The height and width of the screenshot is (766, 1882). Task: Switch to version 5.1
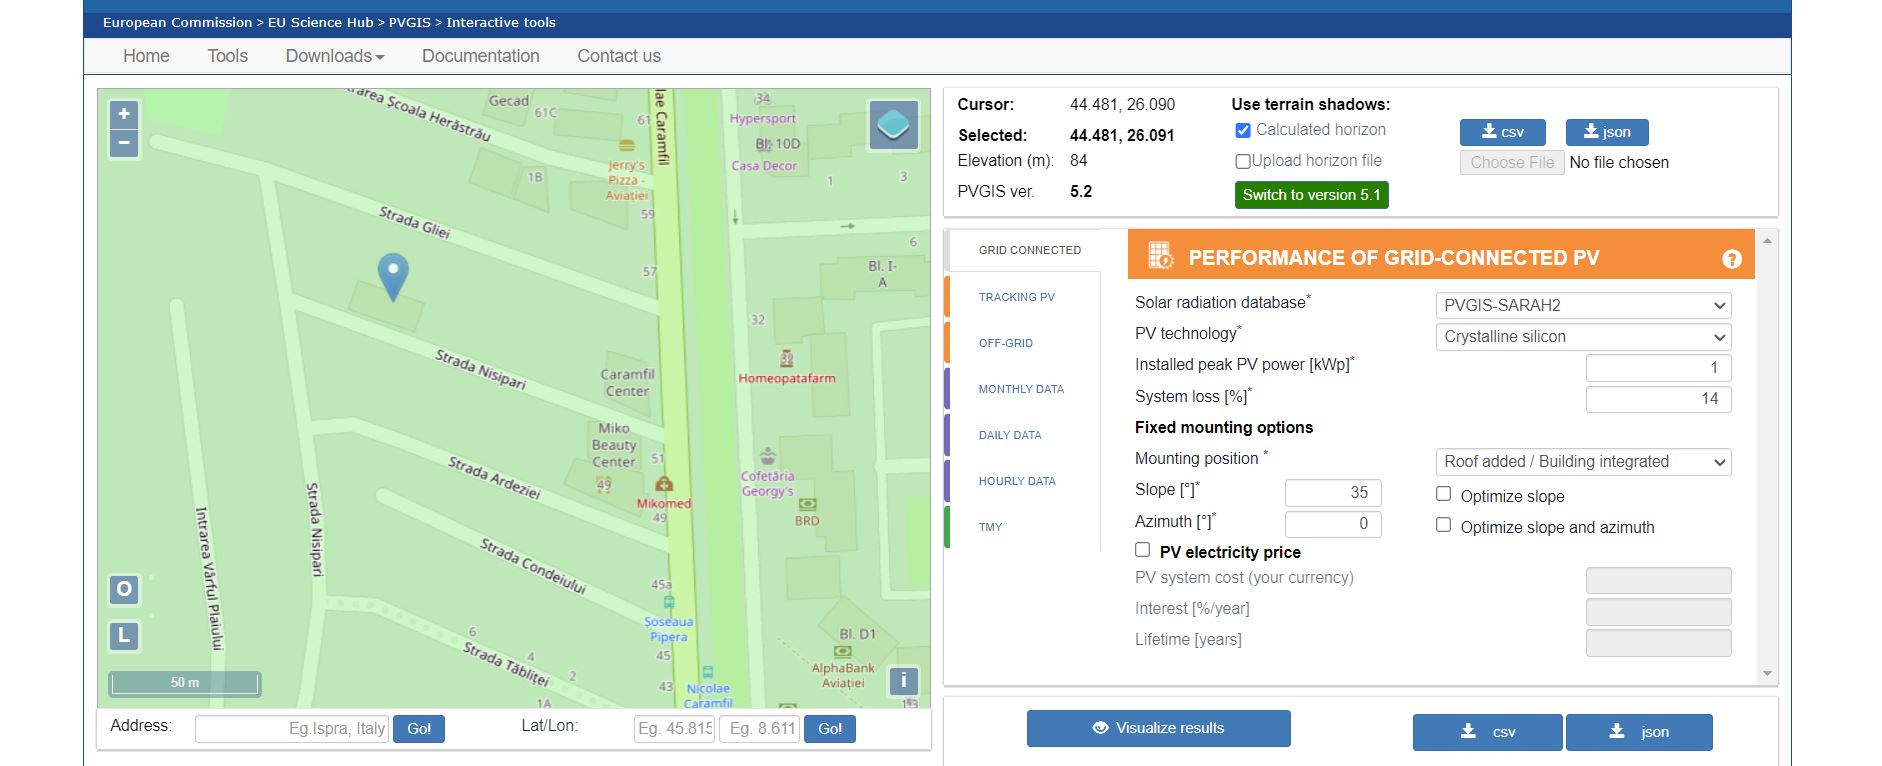(x=1311, y=195)
